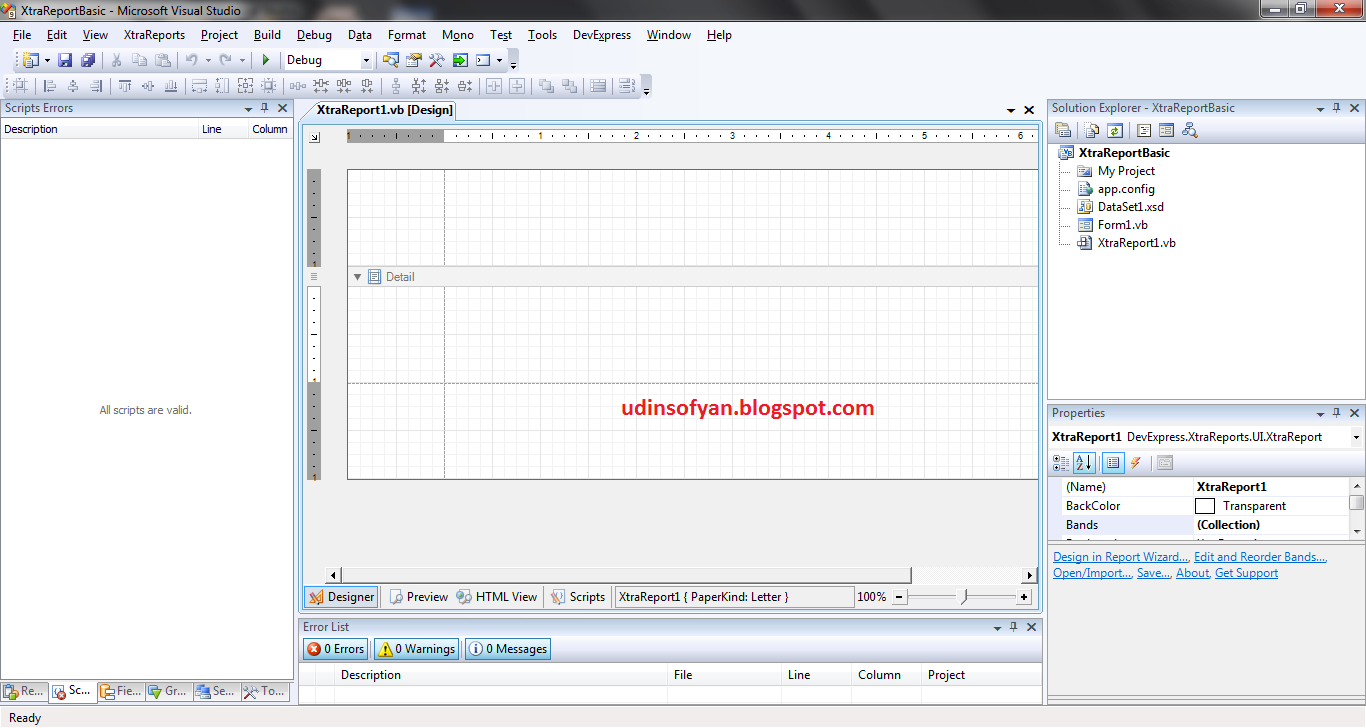The height and width of the screenshot is (728, 1366).
Task: Select XtraReport1.vb in Solution Explorer
Action: click(1135, 242)
